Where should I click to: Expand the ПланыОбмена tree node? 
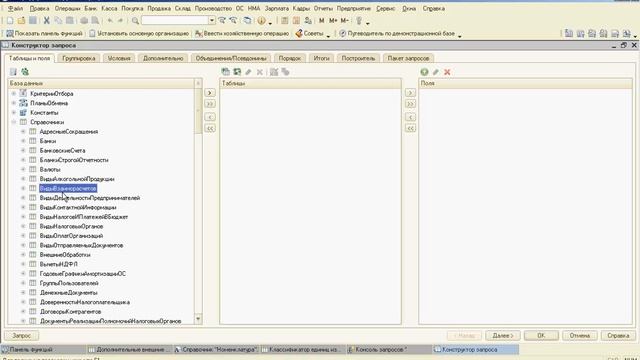(13, 103)
